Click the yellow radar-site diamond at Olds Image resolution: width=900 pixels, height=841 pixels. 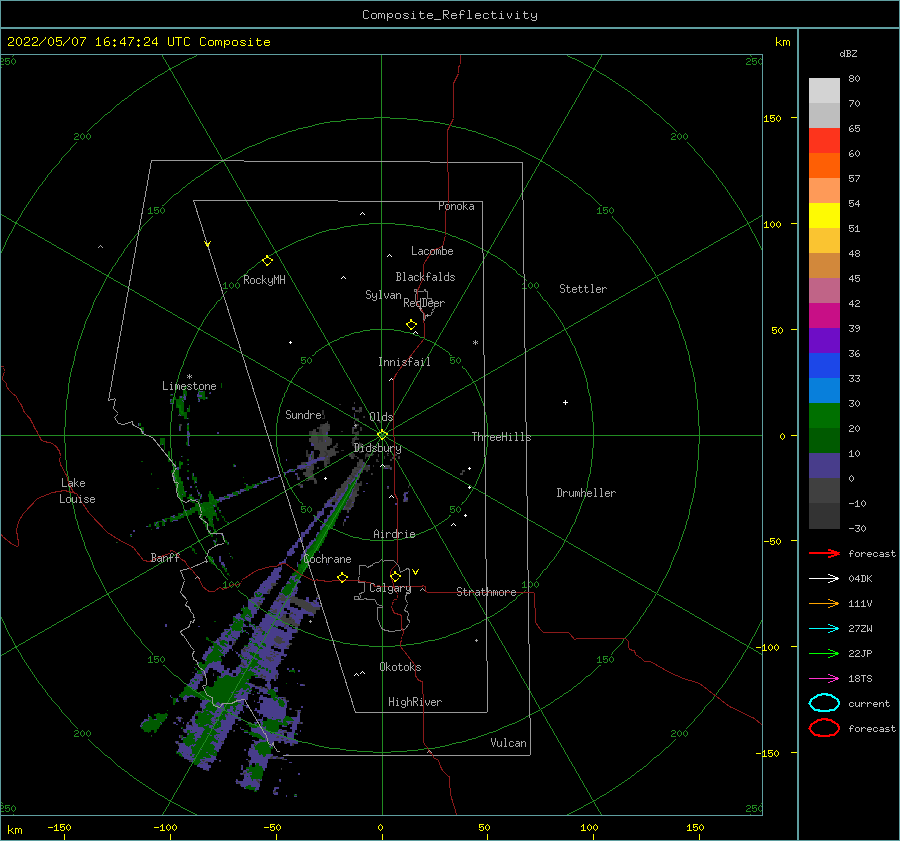point(382,435)
